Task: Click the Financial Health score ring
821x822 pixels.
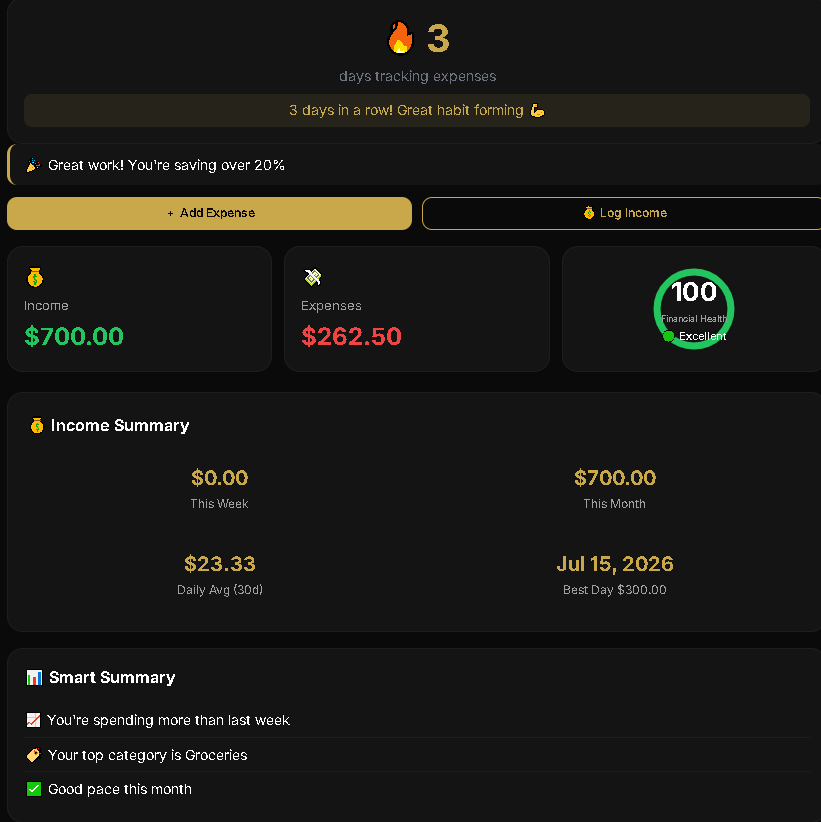Action: 694,309
